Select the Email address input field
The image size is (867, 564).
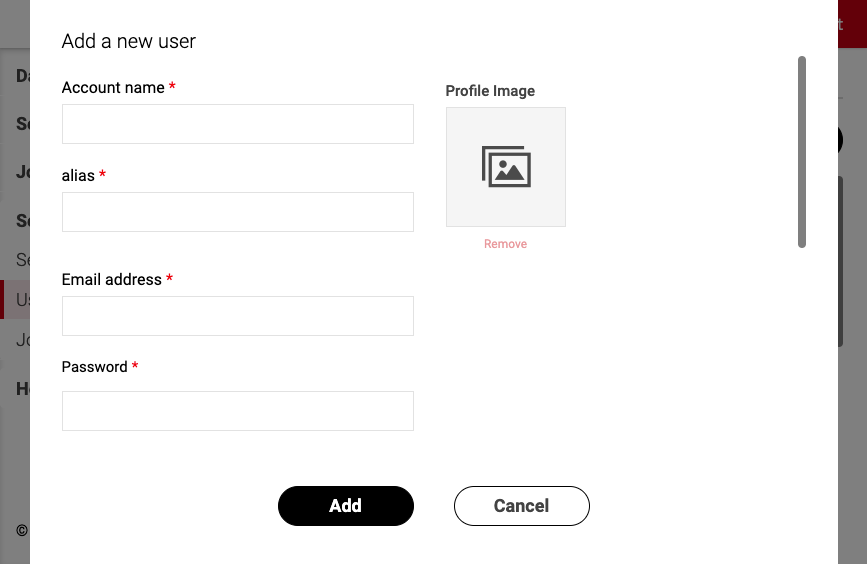238,316
